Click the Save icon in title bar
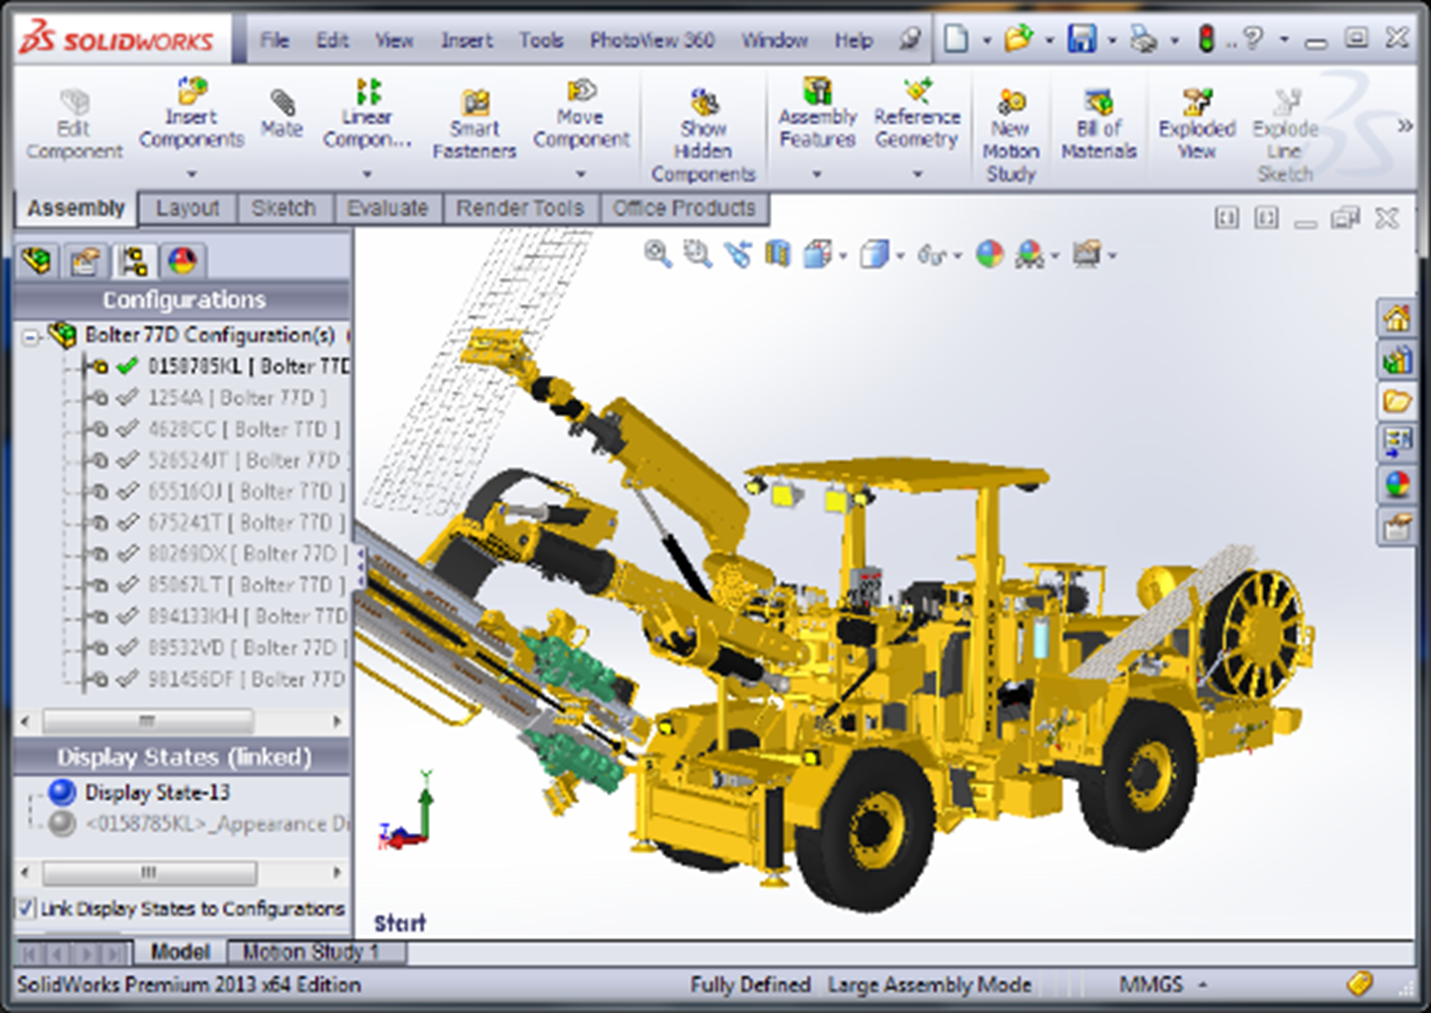 pyautogui.click(x=1082, y=39)
